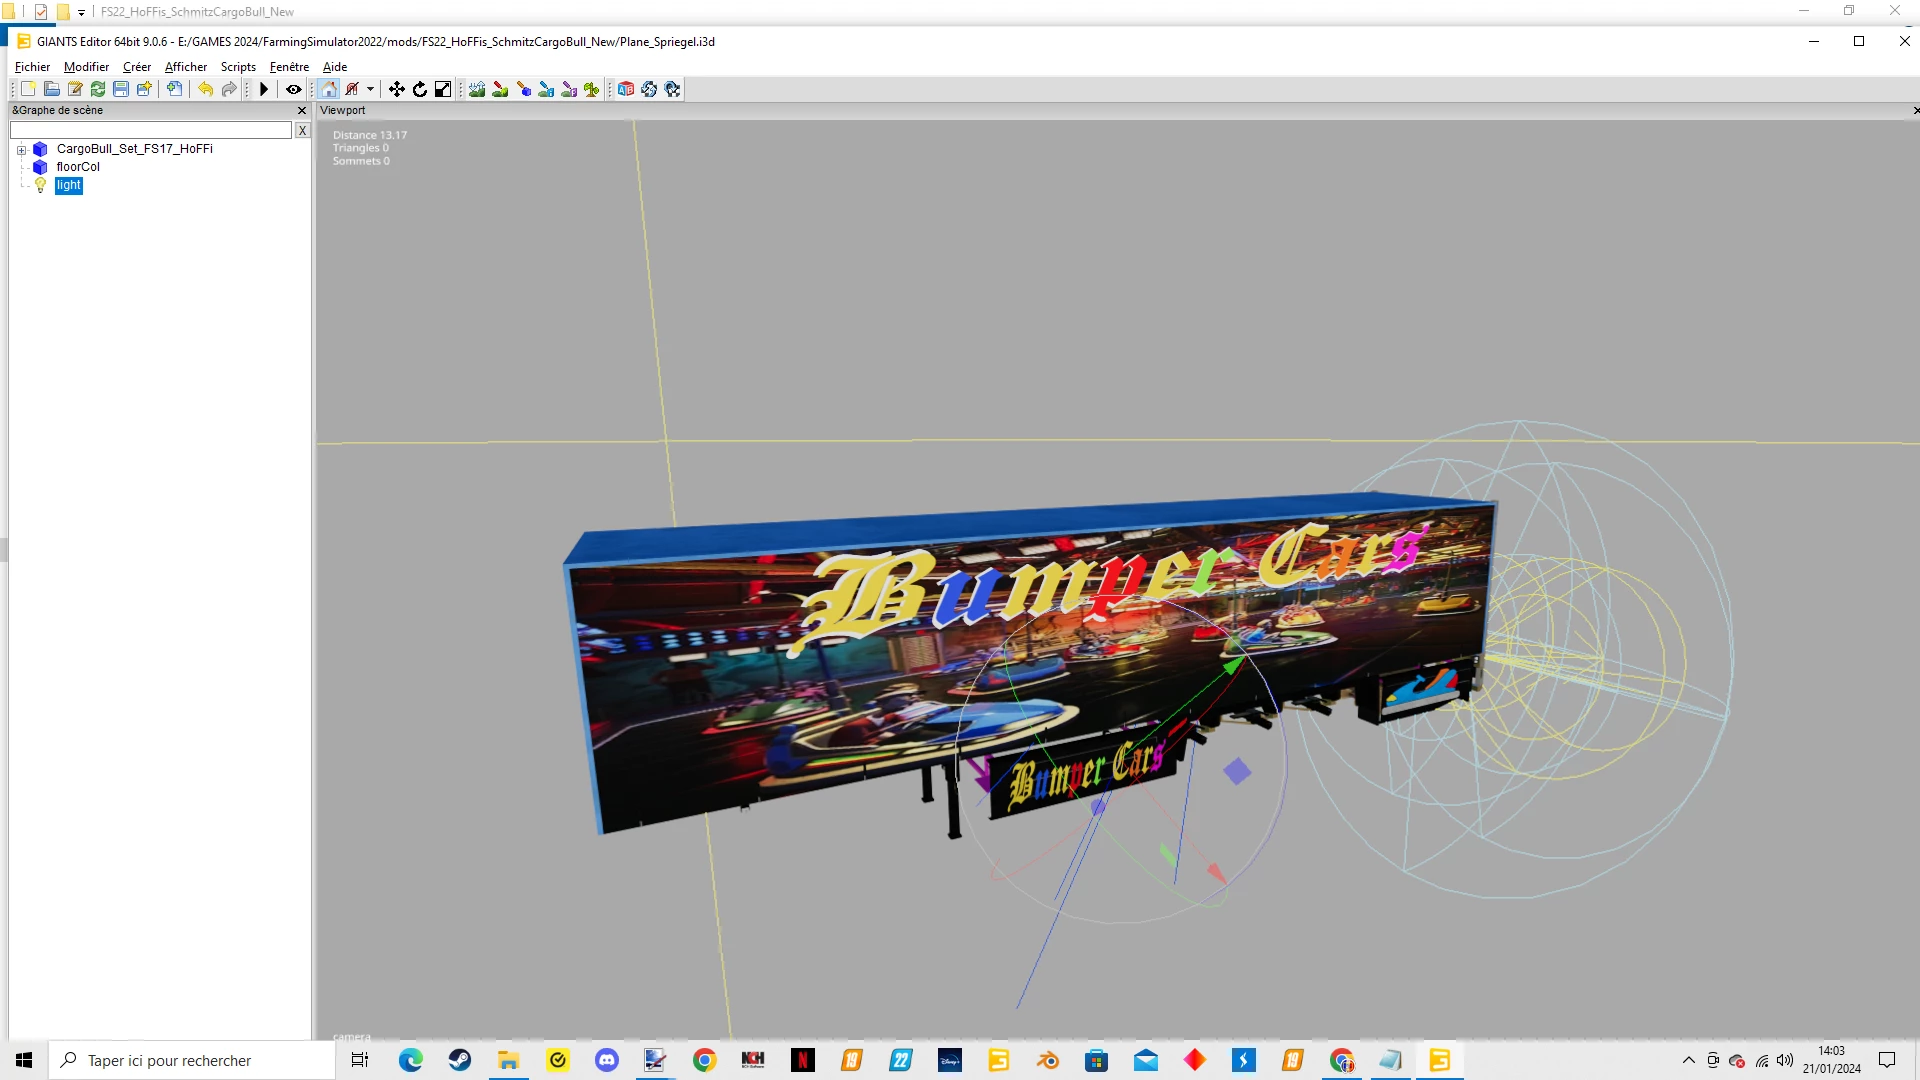Toggle the camera home view icon
The width and height of the screenshot is (1920, 1080).
click(x=328, y=89)
